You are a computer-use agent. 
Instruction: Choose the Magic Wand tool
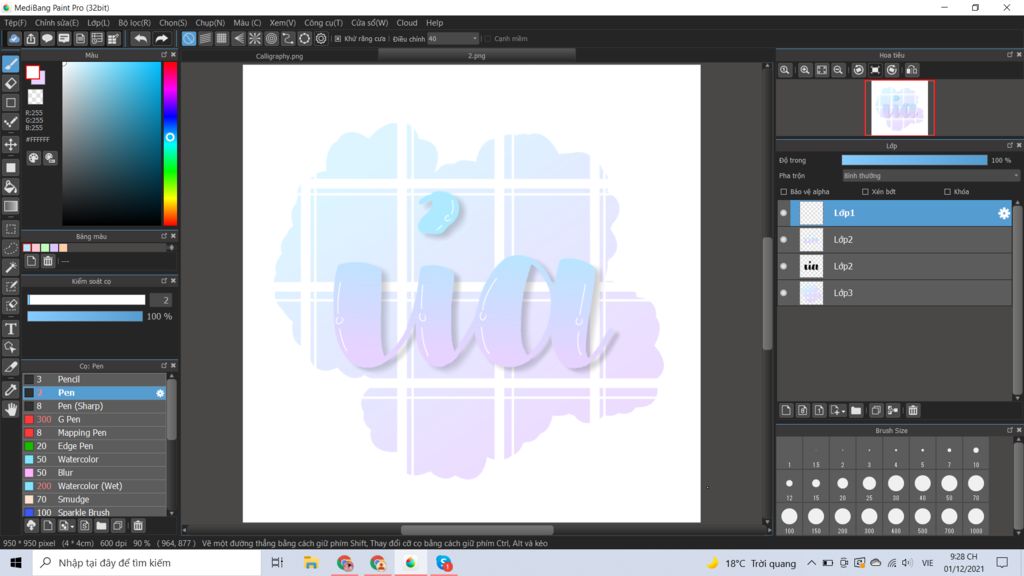point(10,267)
